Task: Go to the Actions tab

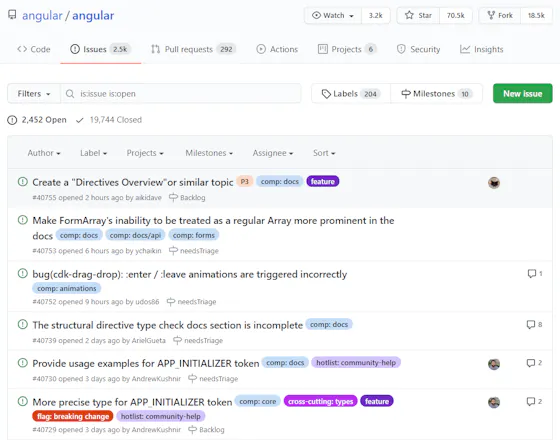Action: [x=277, y=49]
